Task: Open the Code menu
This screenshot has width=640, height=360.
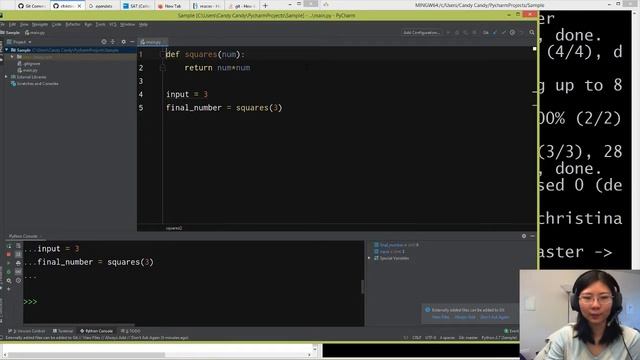Action: (57, 24)
